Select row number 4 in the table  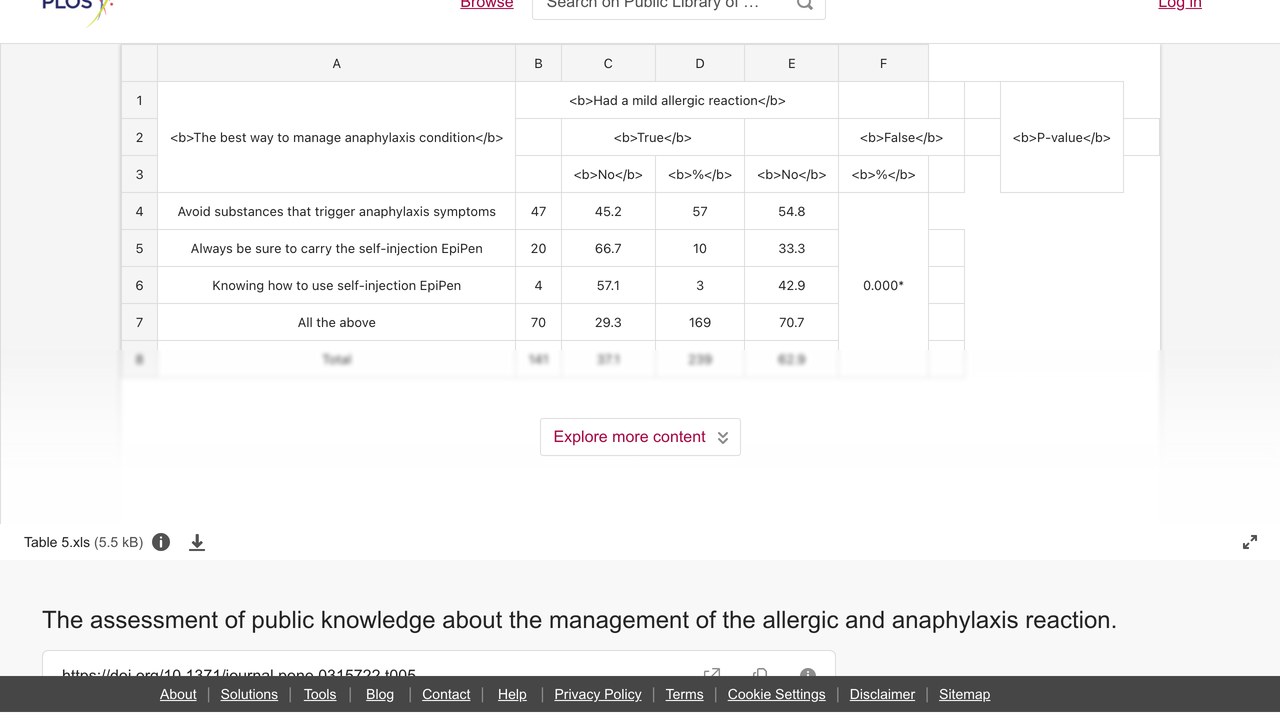(x=139, y=211)
